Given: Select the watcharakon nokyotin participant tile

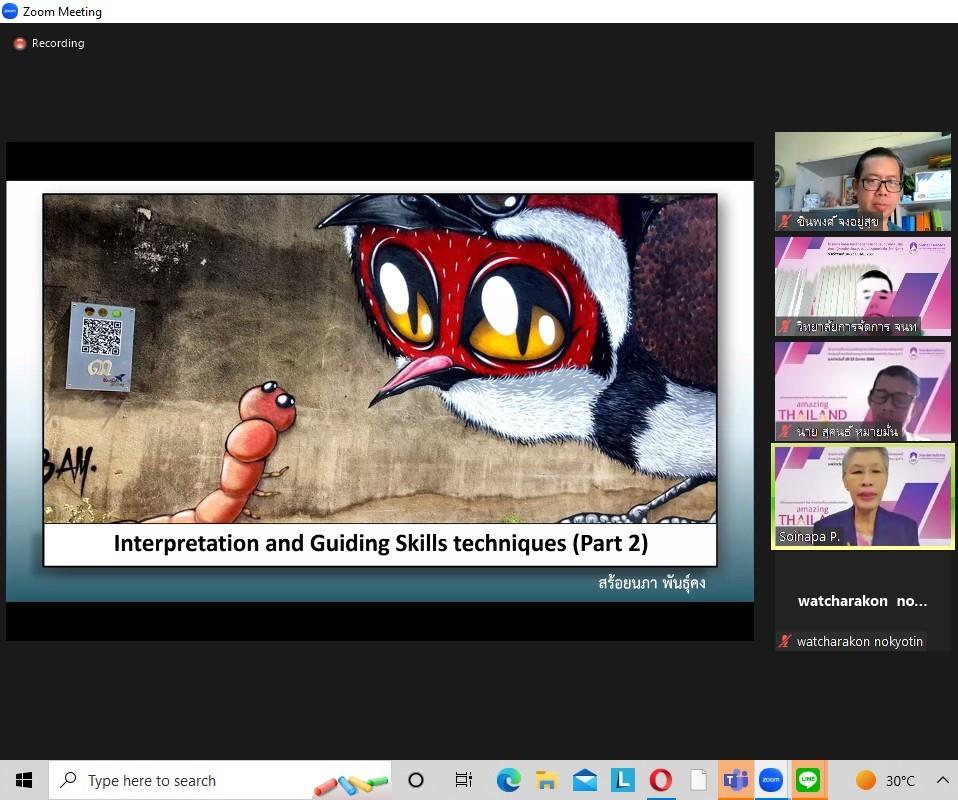Looking at the screenshot, I should [863, 601].
